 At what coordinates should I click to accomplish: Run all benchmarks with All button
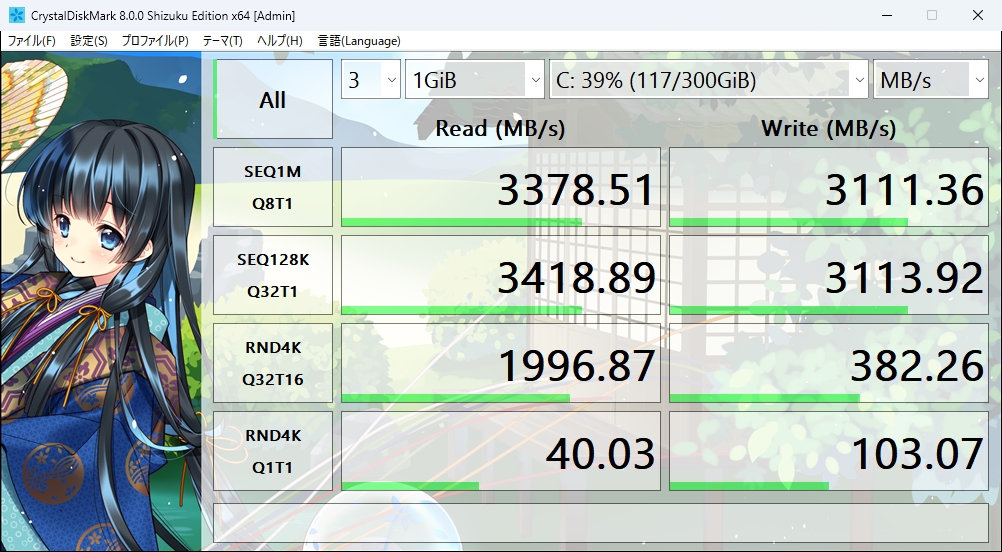[x=273, y=99]
